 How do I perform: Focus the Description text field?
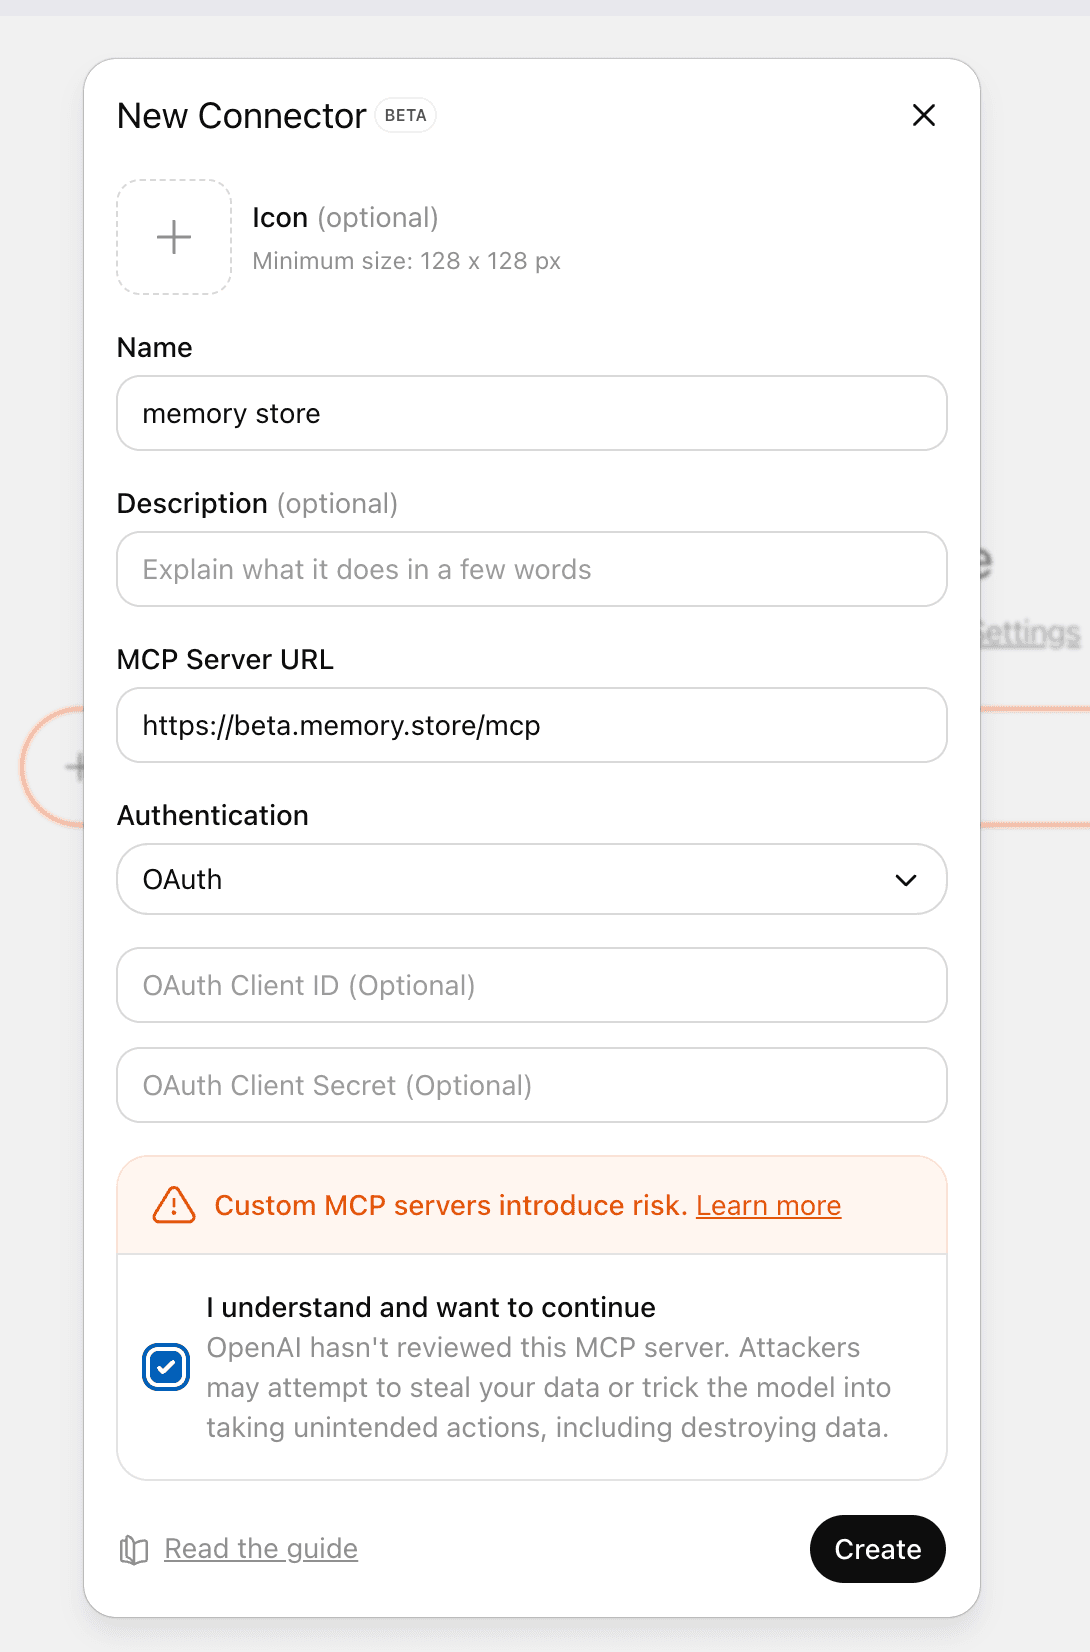pyautogui.click(x=532, y=569)
